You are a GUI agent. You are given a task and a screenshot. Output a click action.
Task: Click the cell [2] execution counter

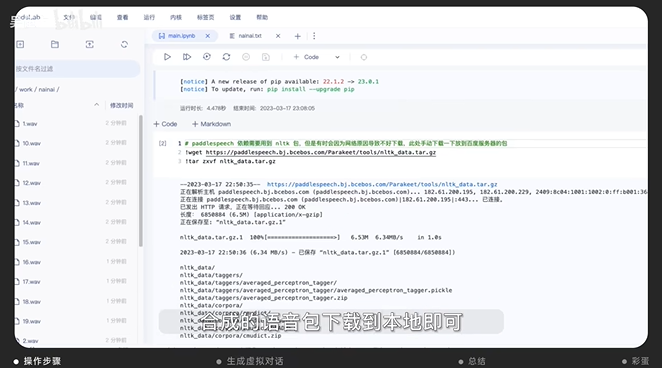point(163,143)
